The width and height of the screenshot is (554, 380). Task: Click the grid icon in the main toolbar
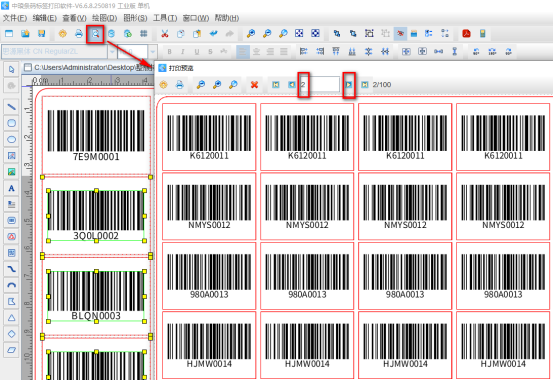tap(143, 34)
